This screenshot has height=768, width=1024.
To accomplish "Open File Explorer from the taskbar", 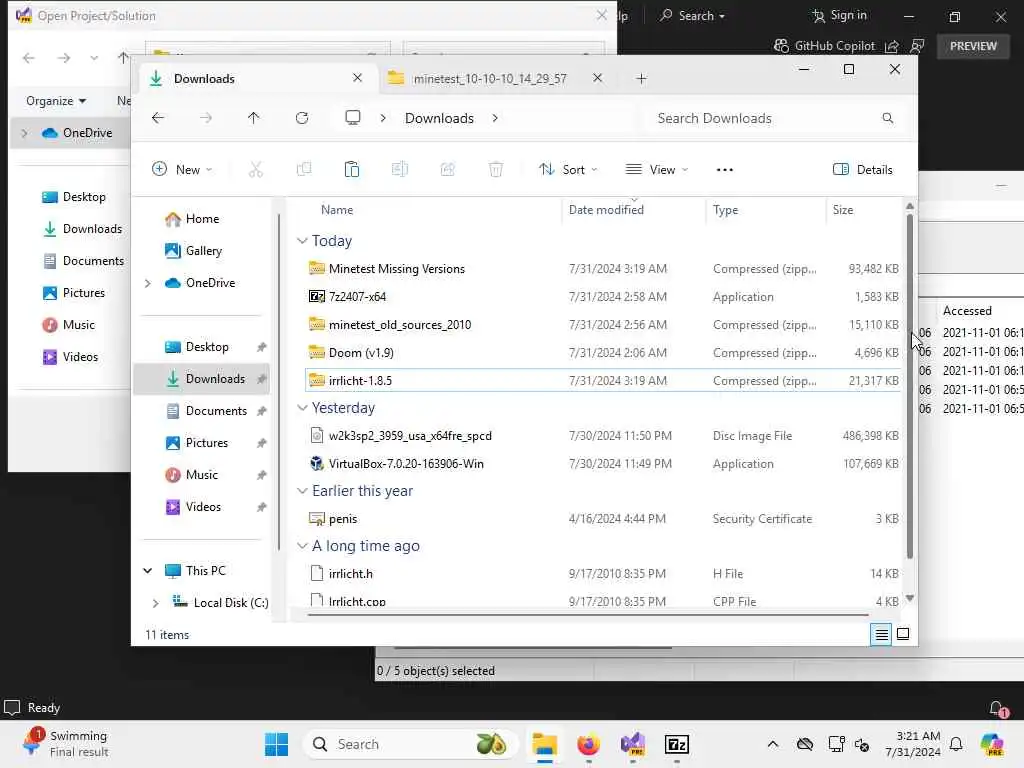I will pos(544,744).
